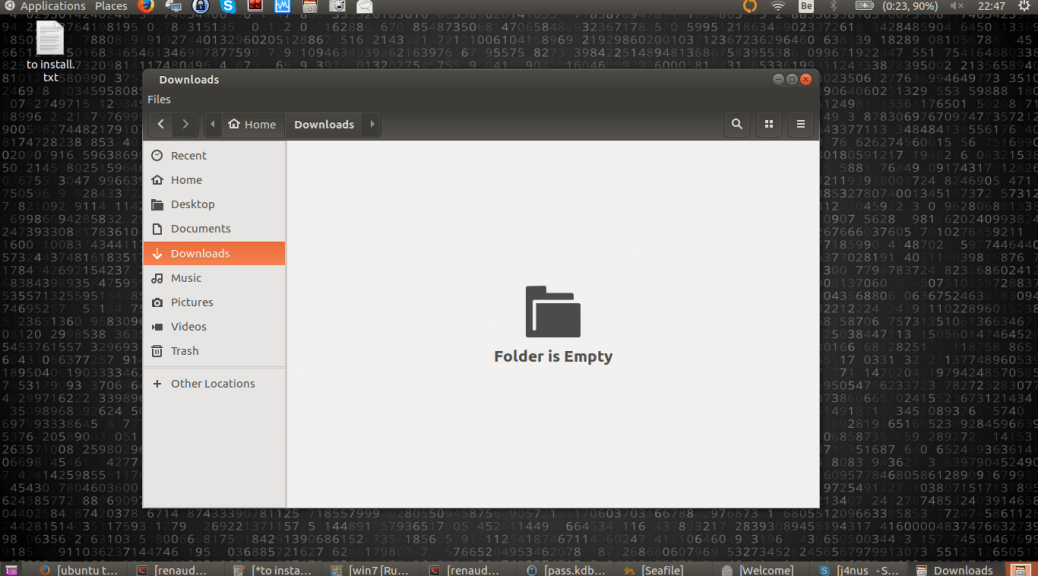
Task: Open the screenshot camera launcher in panel
Action: [x=337, y=6]
